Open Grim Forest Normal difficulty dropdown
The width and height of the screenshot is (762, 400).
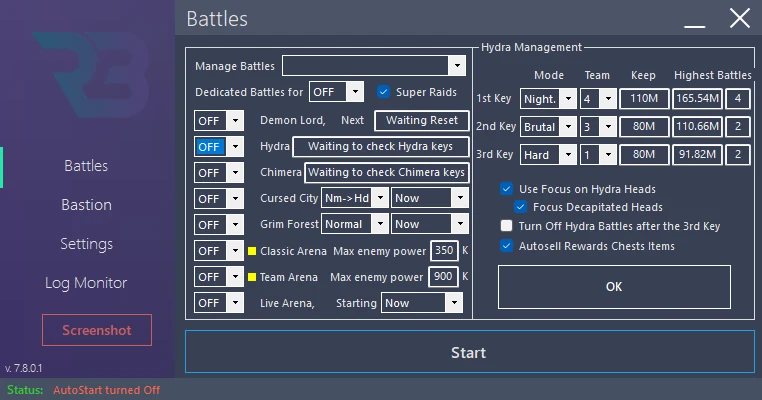click(381, 224)
